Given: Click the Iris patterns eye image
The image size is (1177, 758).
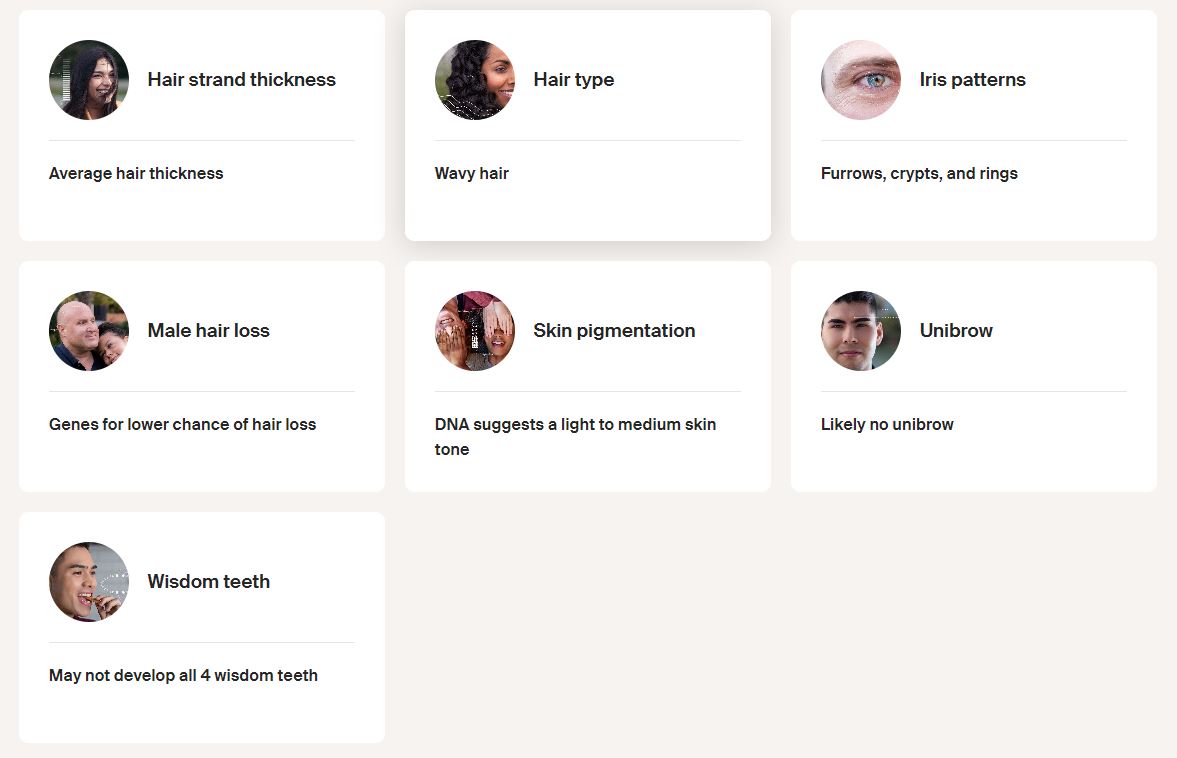Looking at the screenshot, I should (x=861, y=80).
